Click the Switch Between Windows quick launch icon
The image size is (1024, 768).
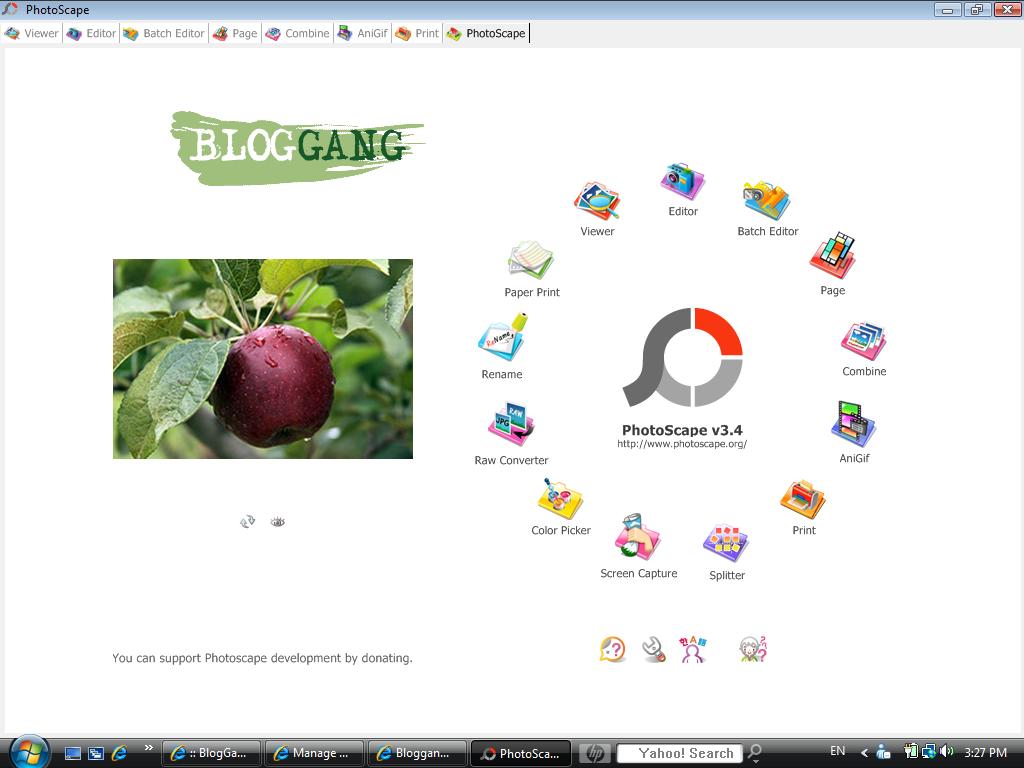point(96,753)
